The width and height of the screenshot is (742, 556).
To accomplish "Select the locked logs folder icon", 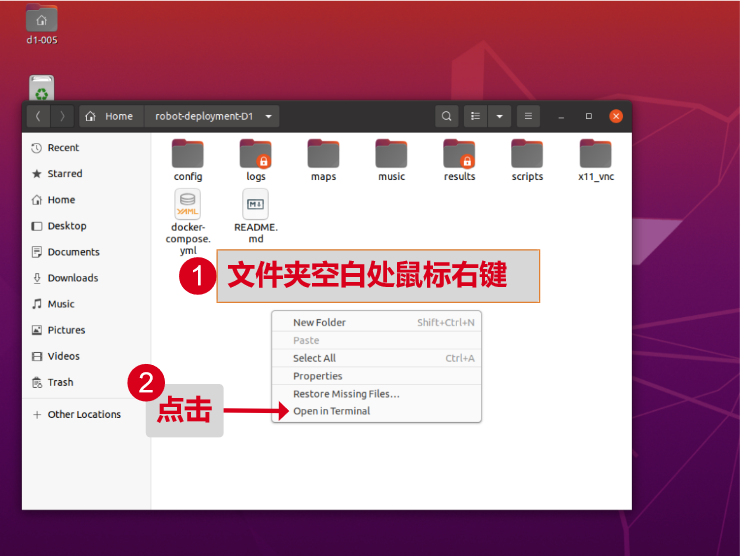I will [256, 153].
